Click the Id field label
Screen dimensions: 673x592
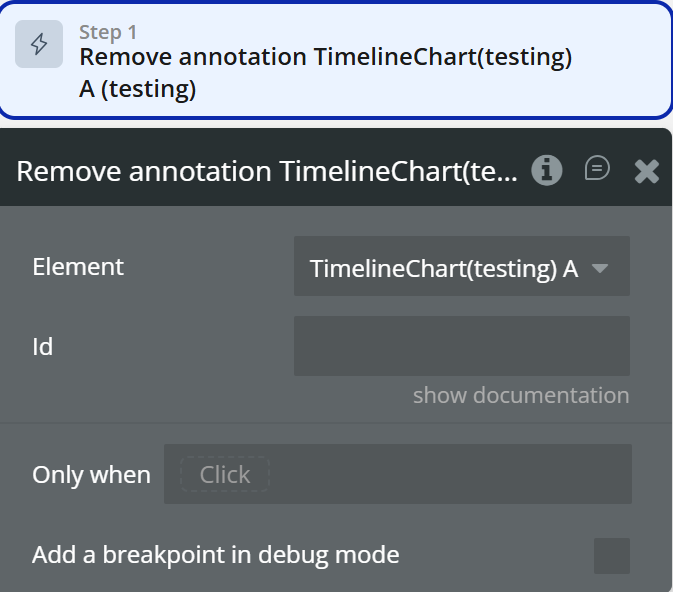pos(43,347)
